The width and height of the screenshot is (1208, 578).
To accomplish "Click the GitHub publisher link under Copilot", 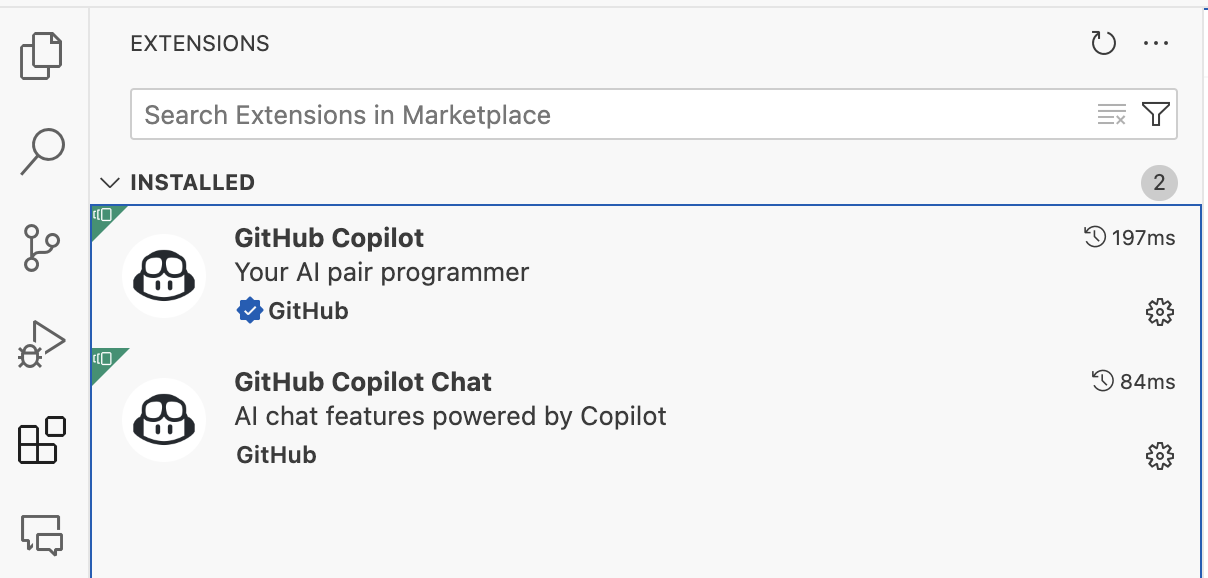I will coord(309,310).
